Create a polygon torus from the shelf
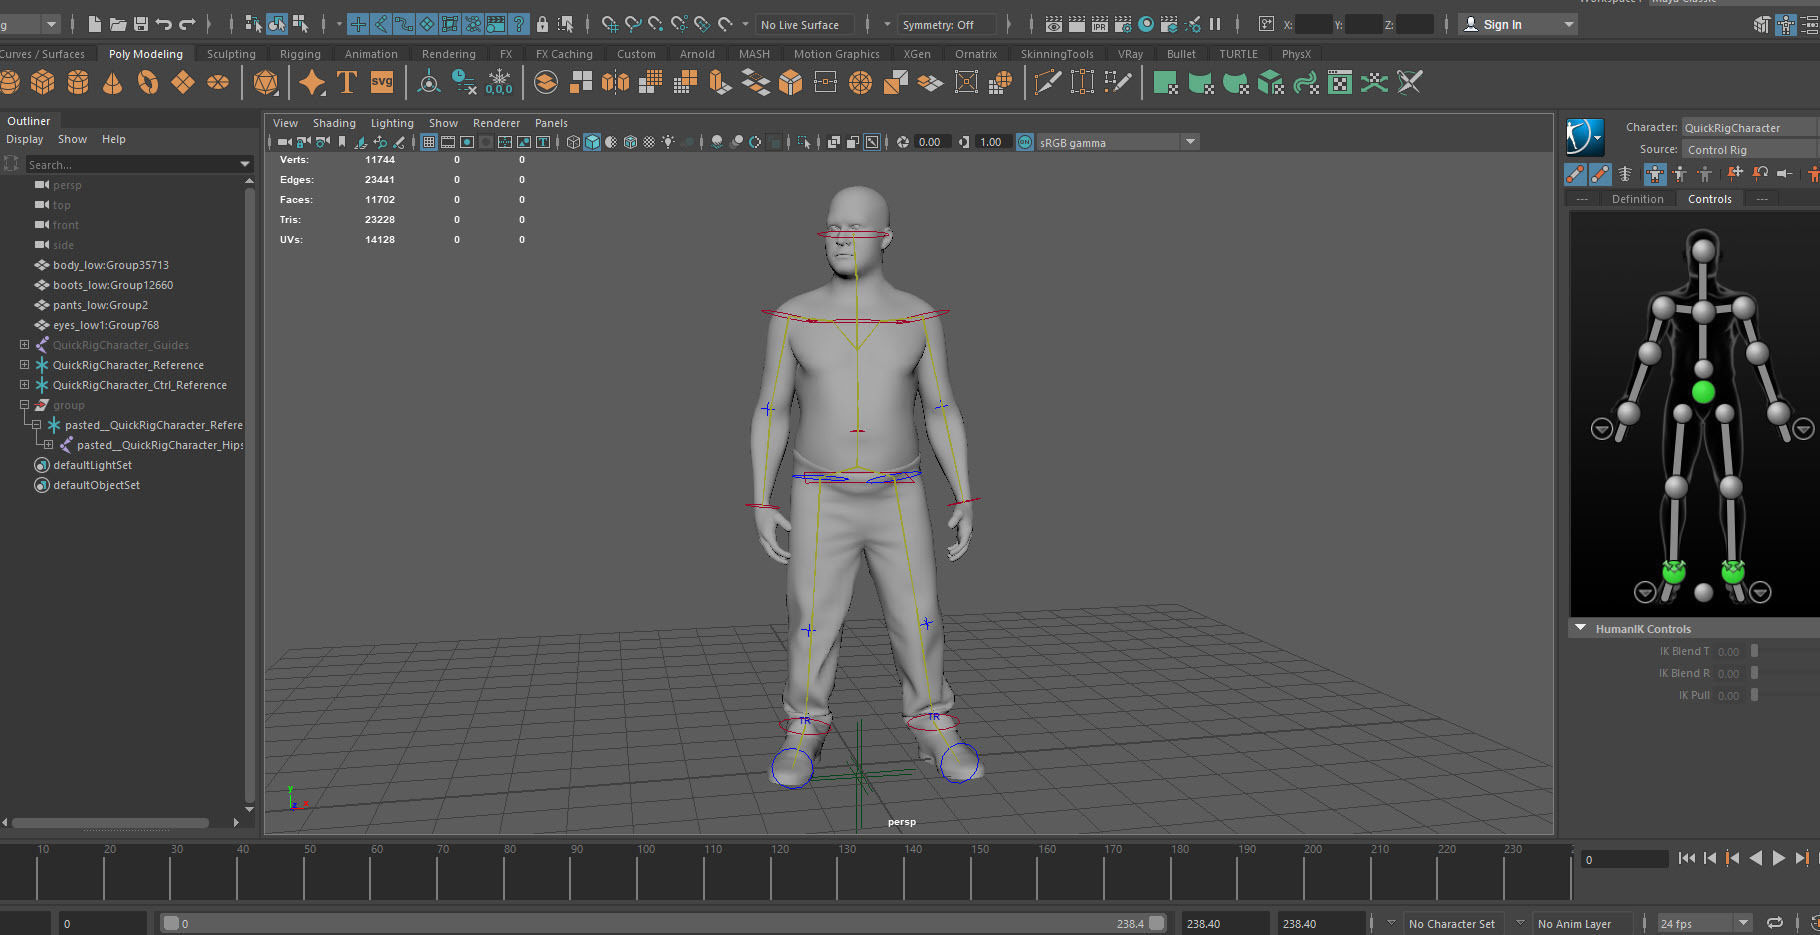1820x935 pixels. (148, 82)
